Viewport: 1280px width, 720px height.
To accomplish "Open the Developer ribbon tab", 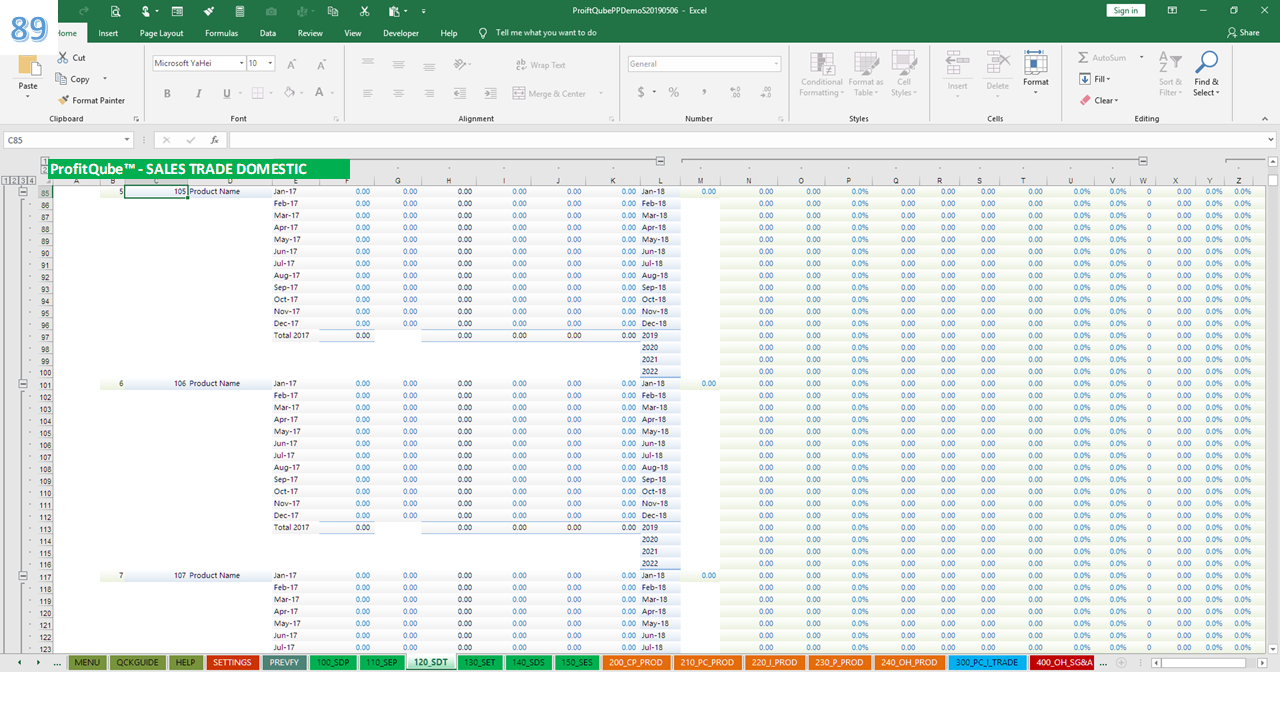I will point(401,33).
